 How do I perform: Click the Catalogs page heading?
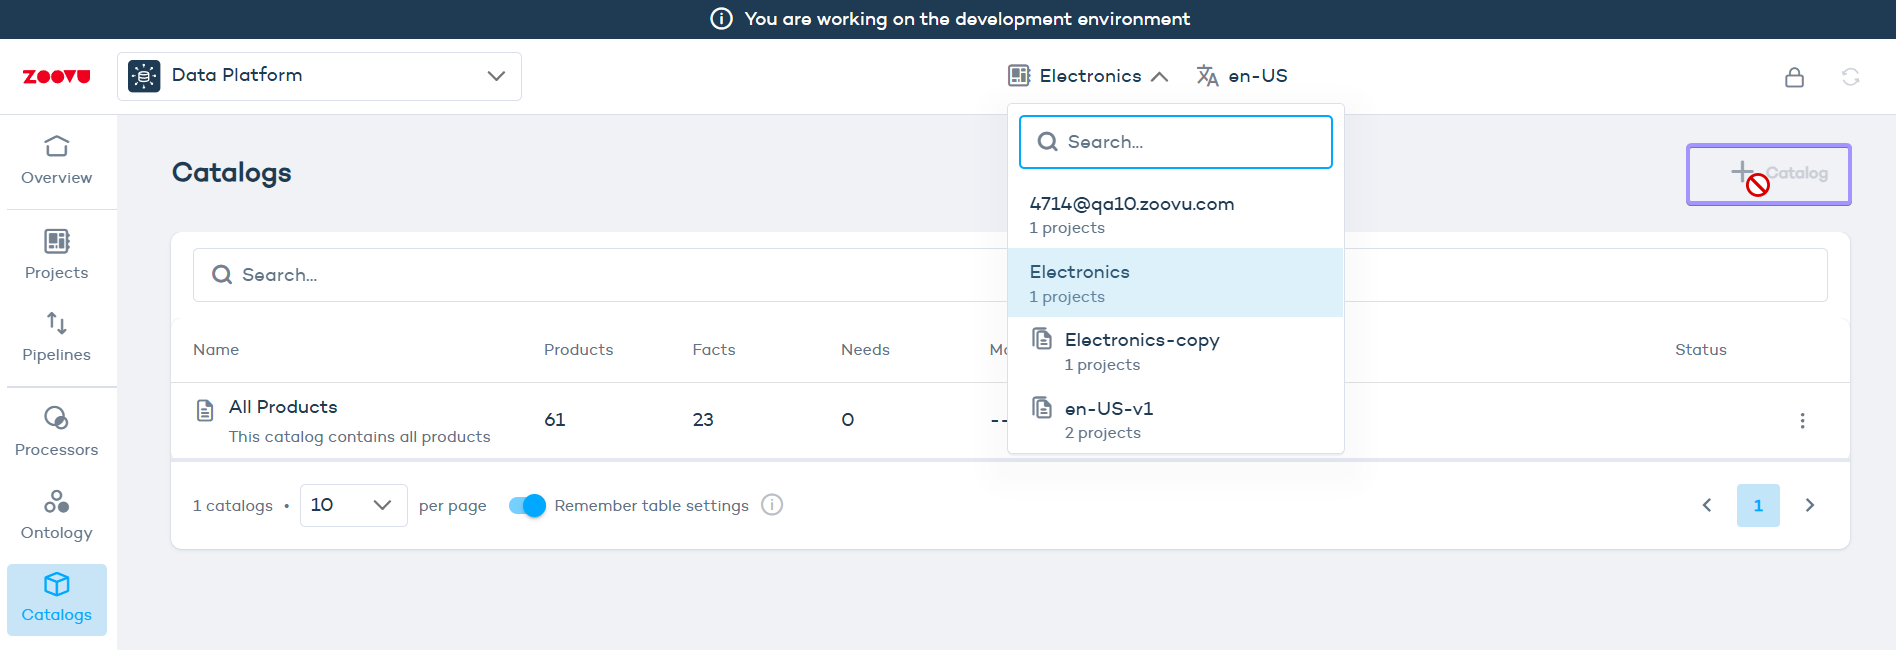(232, 173)
